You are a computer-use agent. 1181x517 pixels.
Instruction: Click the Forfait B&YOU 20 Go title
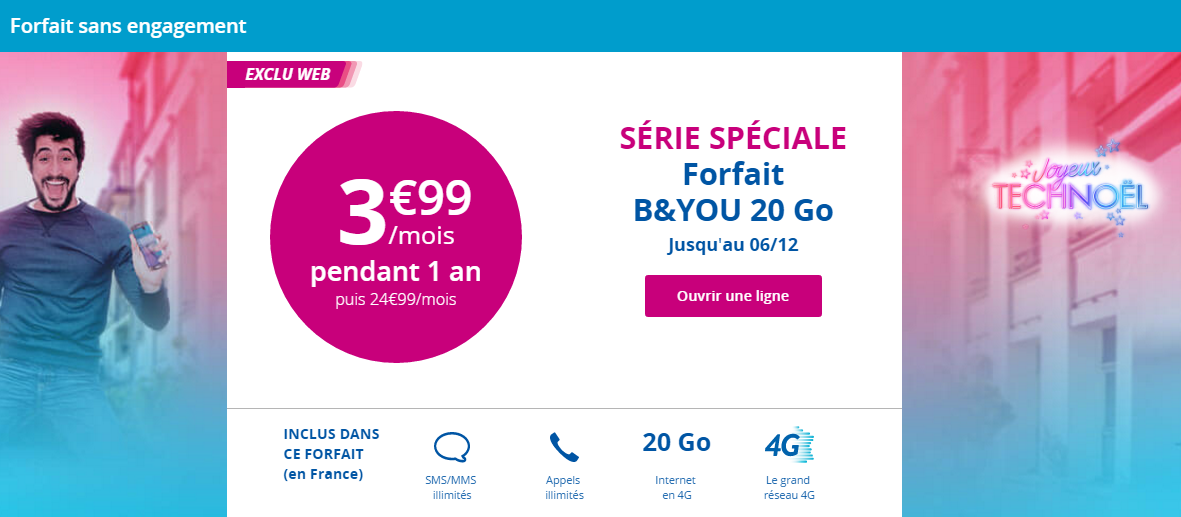pyautogui.click(x=733, y=193)
